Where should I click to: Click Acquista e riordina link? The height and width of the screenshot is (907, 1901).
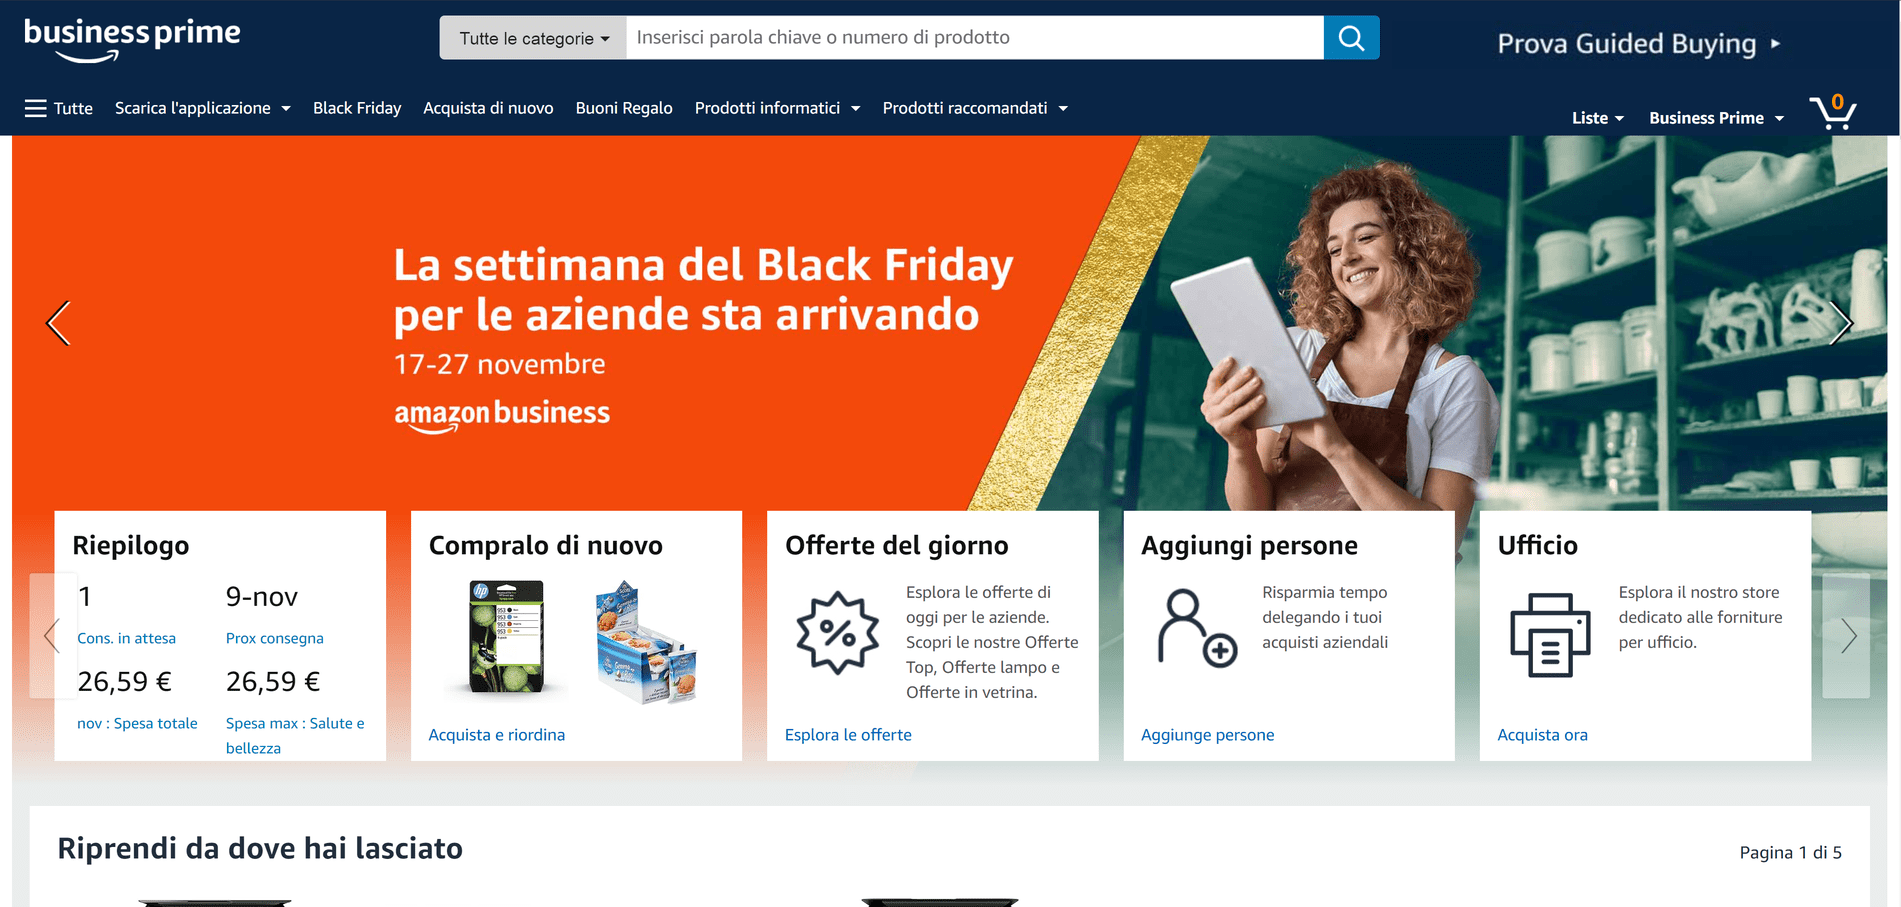coord(497,735)
